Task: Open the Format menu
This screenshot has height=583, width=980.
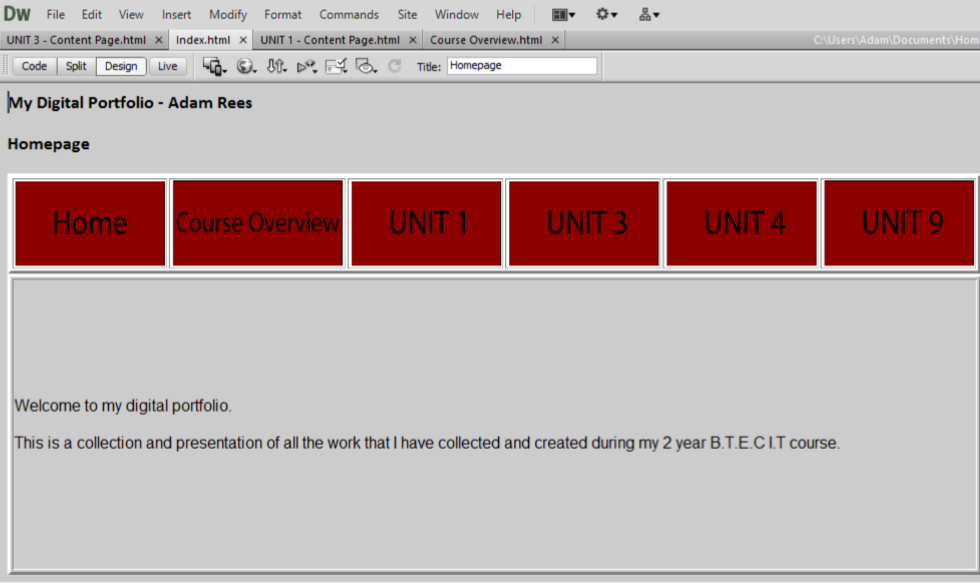Action: 282,14
